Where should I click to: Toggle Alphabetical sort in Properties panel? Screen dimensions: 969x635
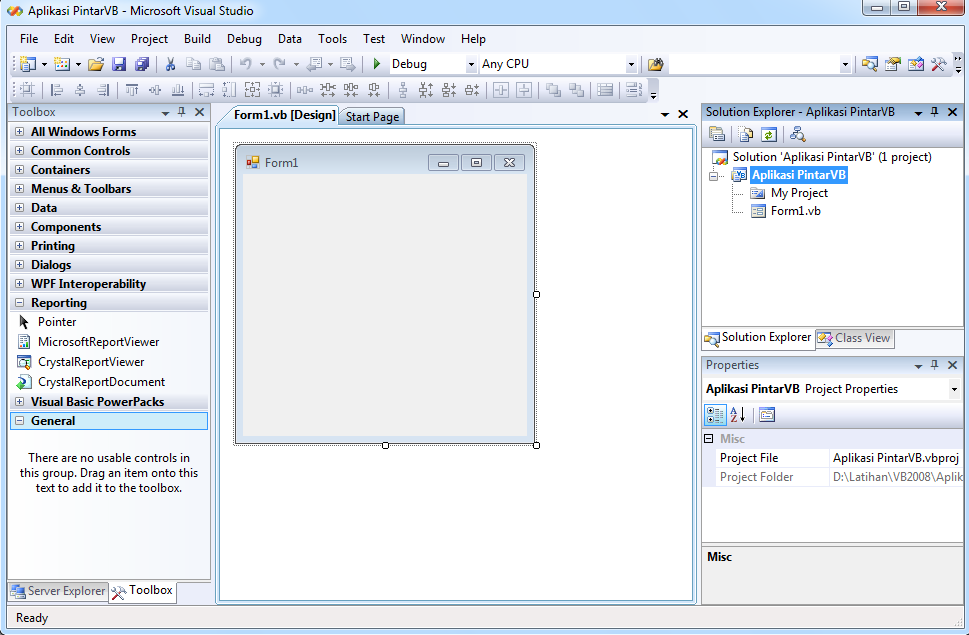pyautogui.click(x=738, y=415)
